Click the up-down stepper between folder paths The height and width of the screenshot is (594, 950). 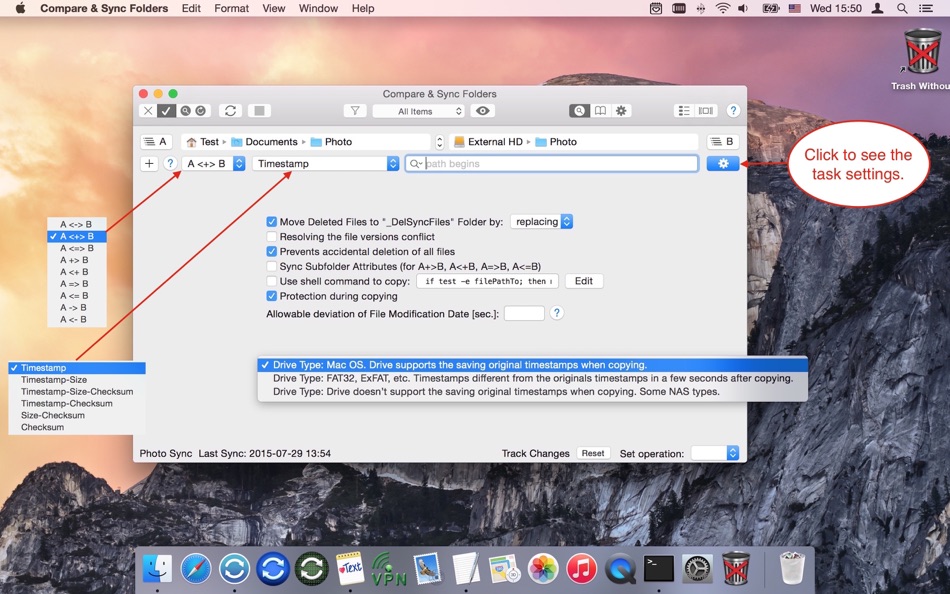(439, 142)
